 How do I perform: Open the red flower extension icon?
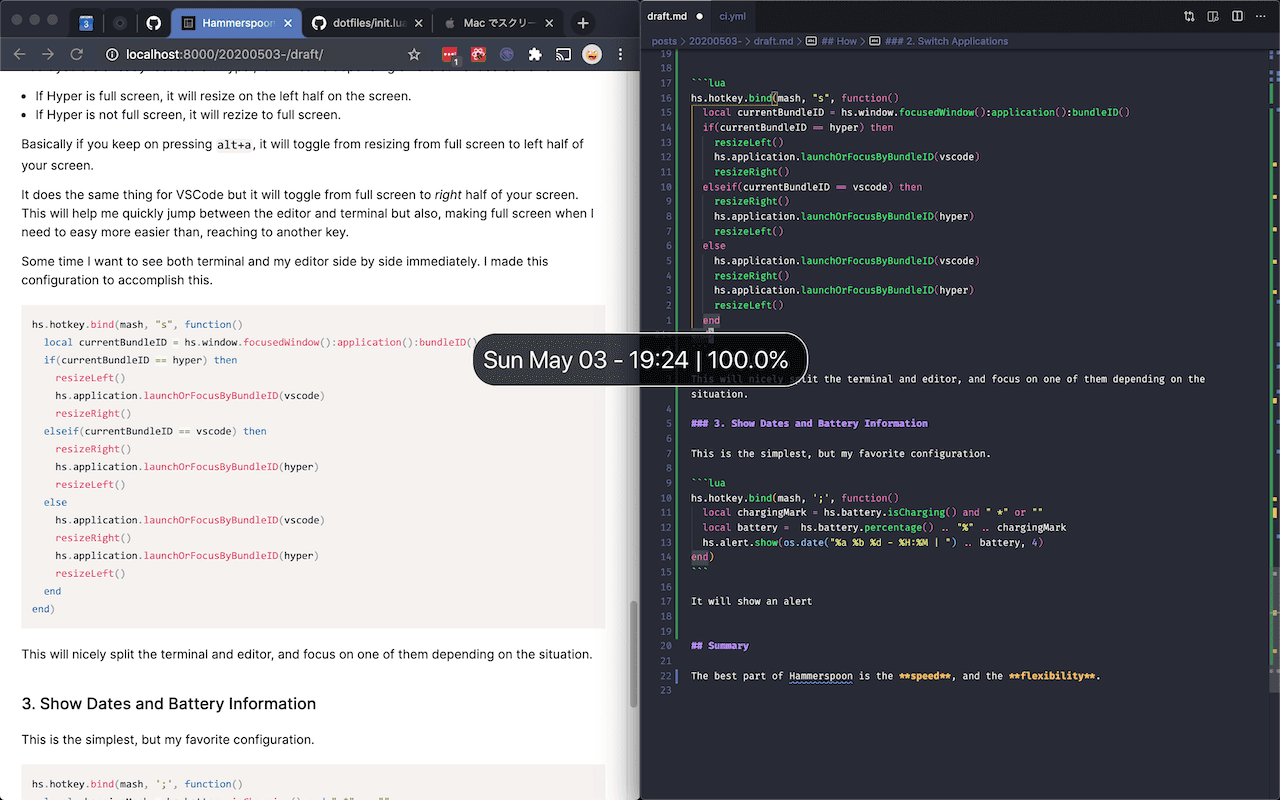coord(478,54)
